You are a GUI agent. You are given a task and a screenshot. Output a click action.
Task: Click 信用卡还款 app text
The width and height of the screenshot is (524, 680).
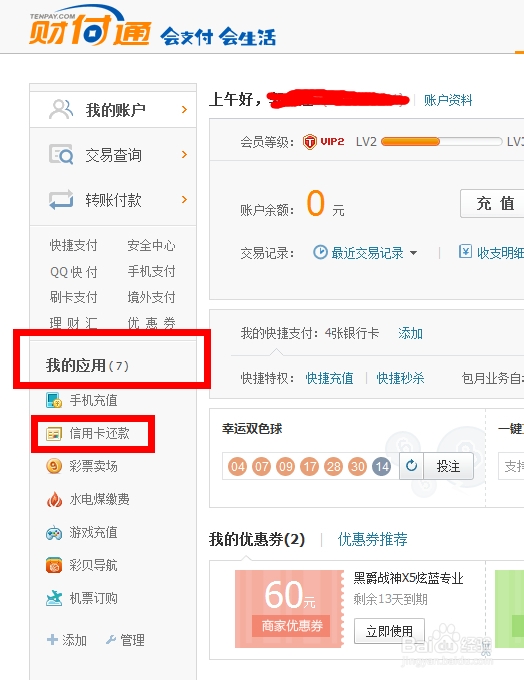pos(99,433)
